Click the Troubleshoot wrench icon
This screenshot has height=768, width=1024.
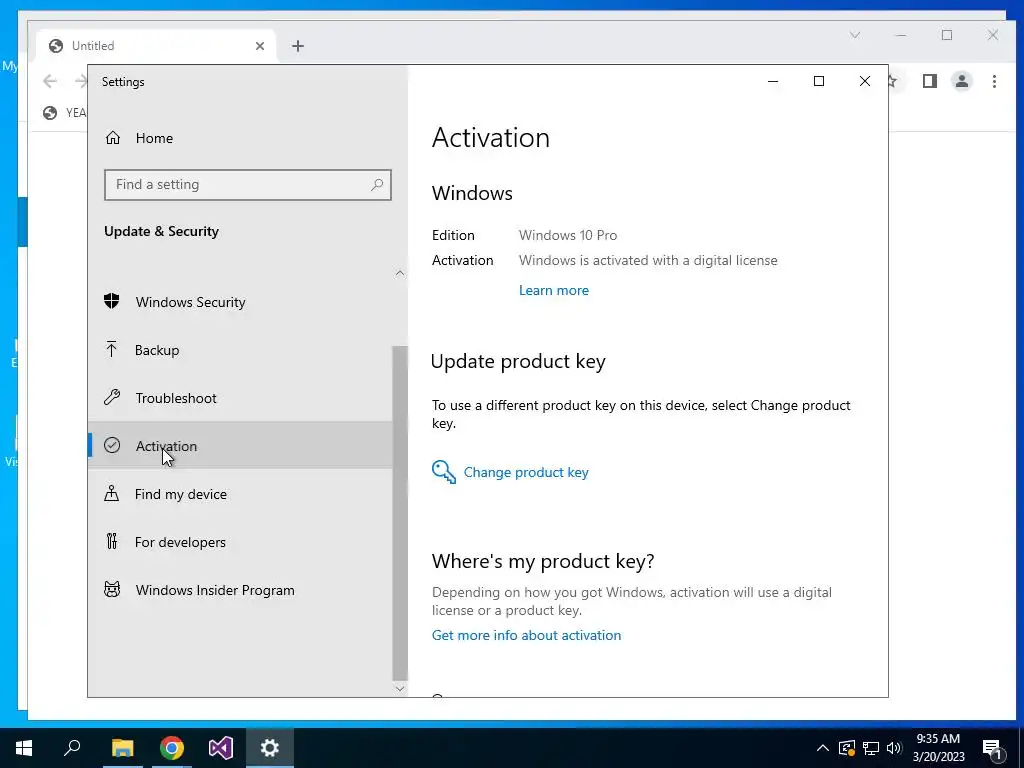coord(112,397)
